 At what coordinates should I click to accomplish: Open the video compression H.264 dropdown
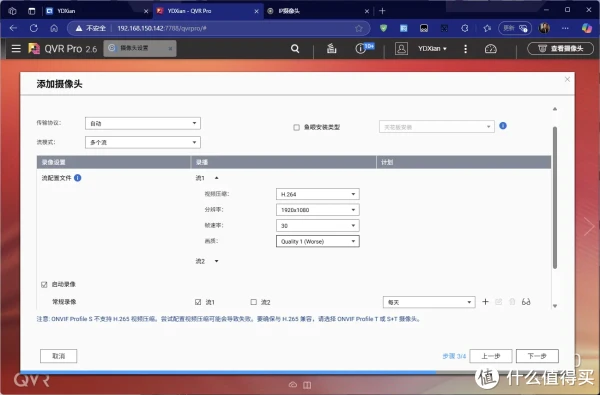tap(318, 194)
